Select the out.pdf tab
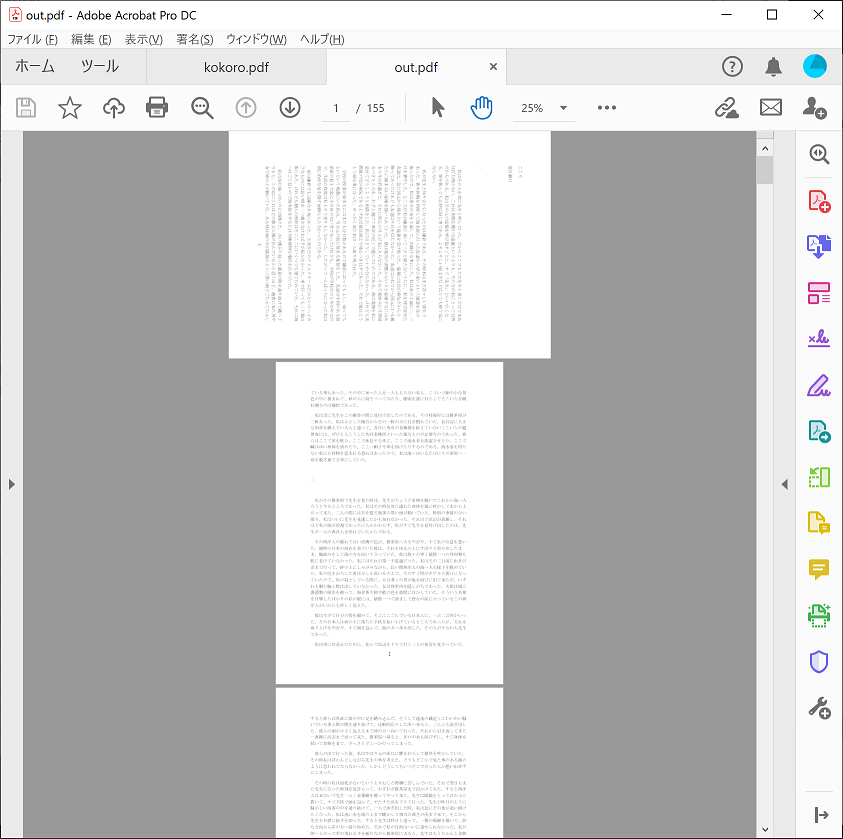The height and width of the screenshot is (839, 843). click(416, 67)
